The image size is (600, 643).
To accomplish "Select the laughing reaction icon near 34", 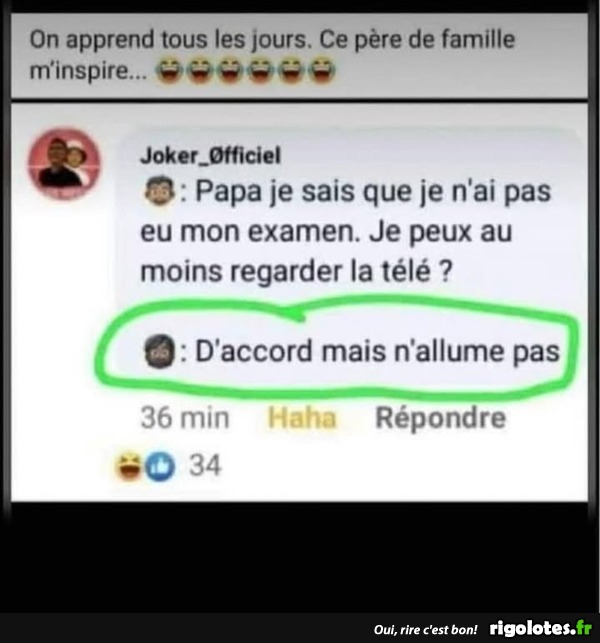I will [129, 466].
